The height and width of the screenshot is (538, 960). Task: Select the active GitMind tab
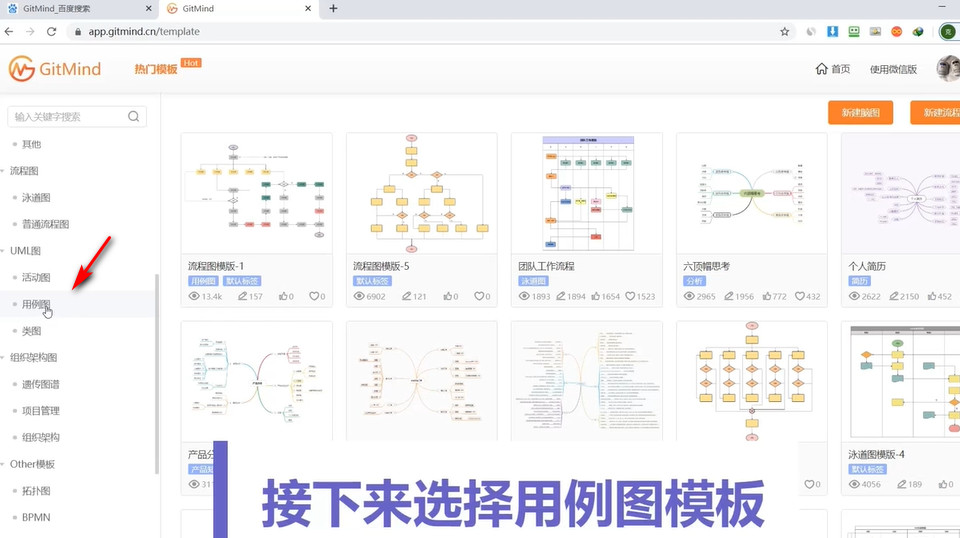pos(239,9)
